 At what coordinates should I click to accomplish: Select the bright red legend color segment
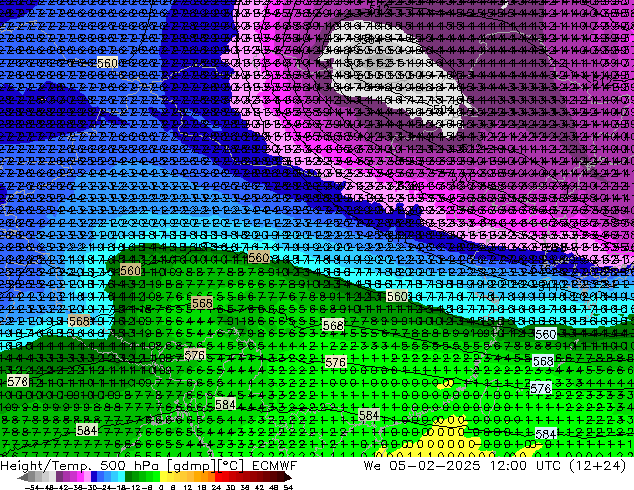pos(218,477)
